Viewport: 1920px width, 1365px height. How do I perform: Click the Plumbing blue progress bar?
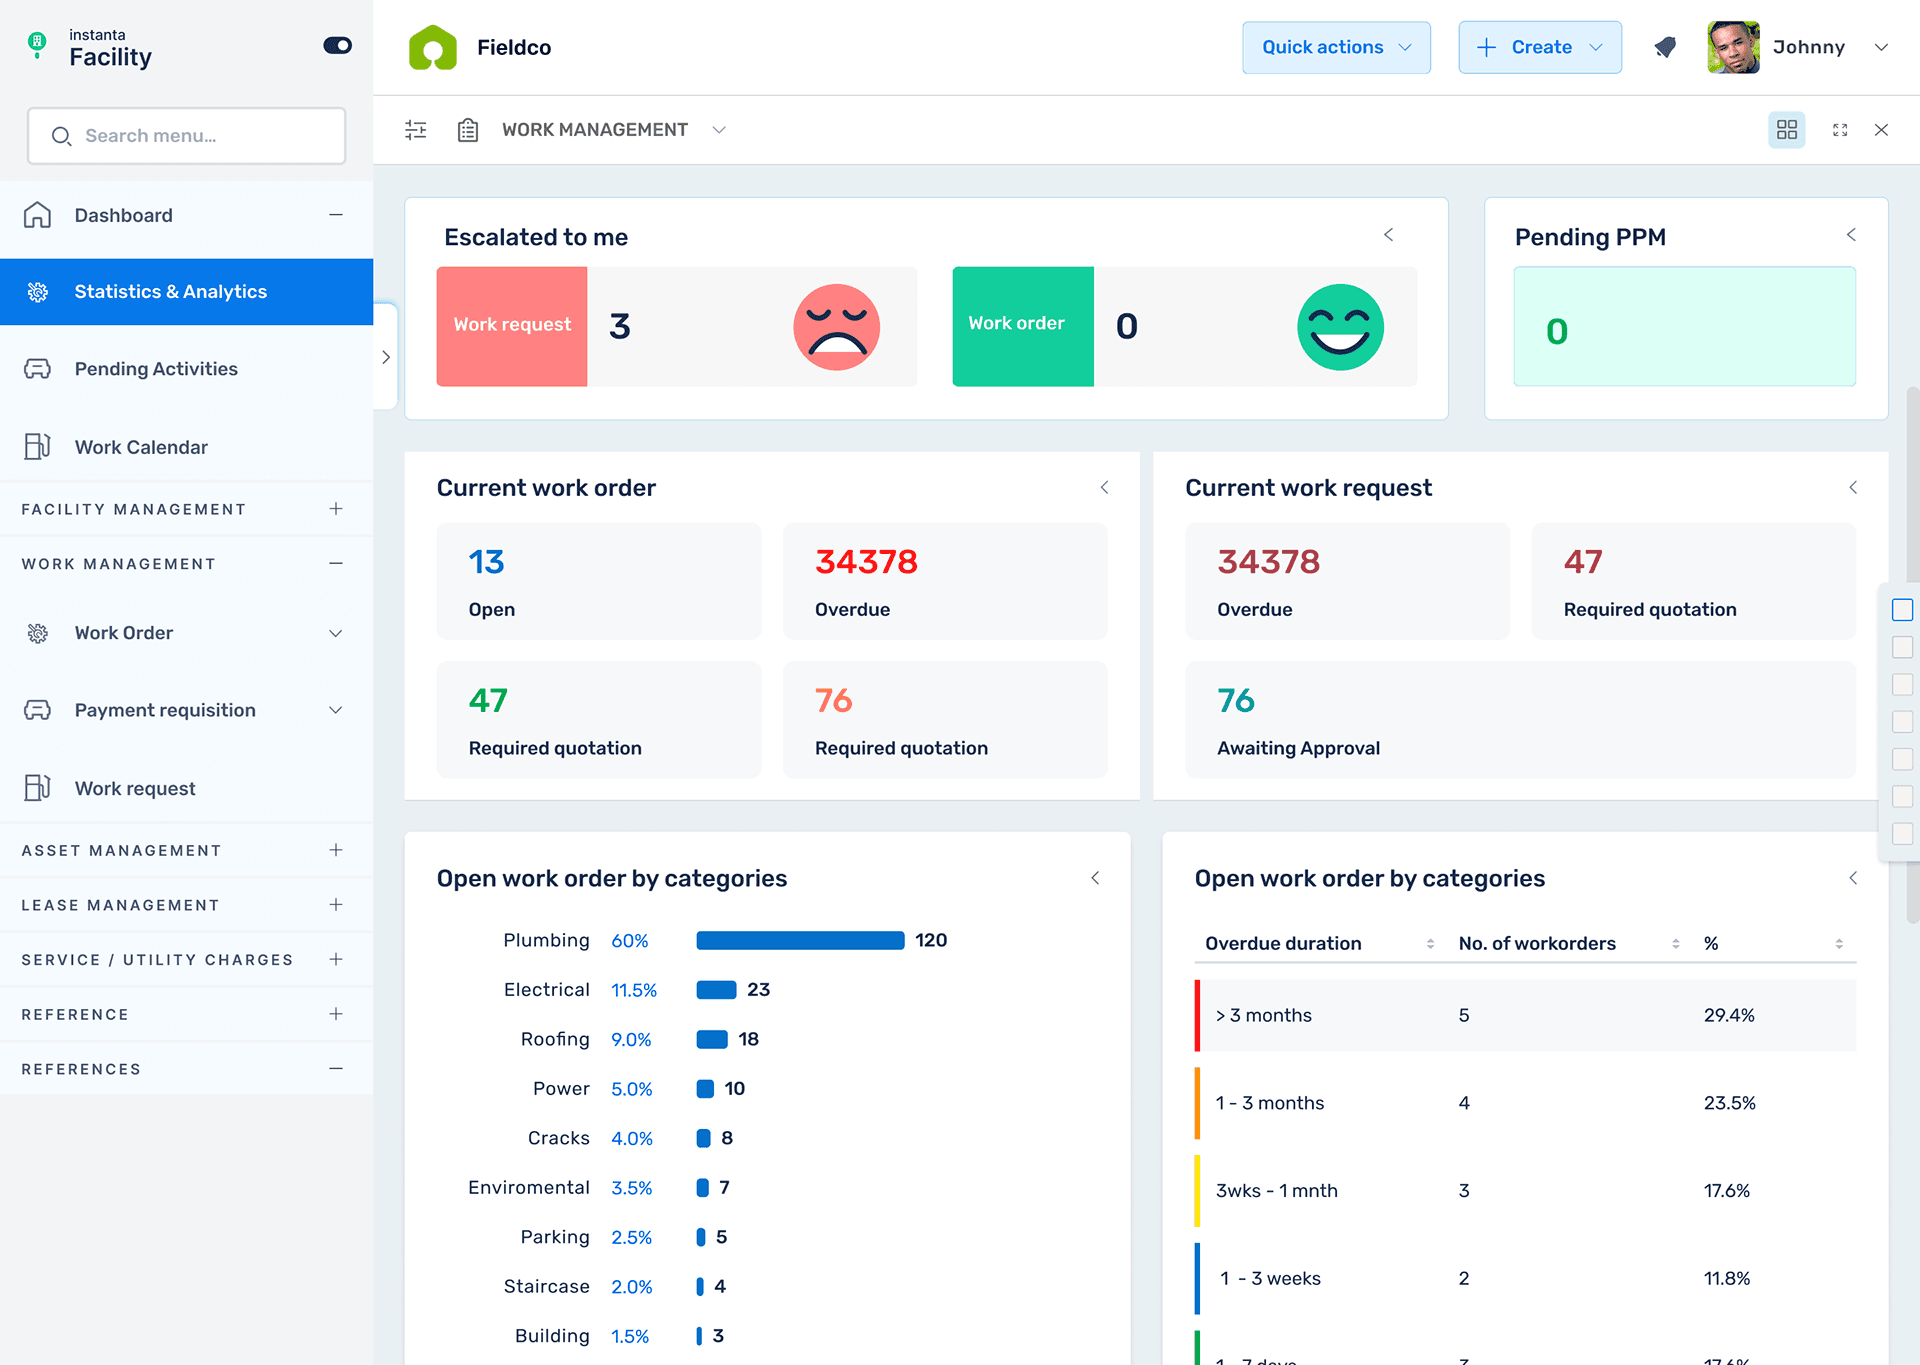[x=800, y=940]
